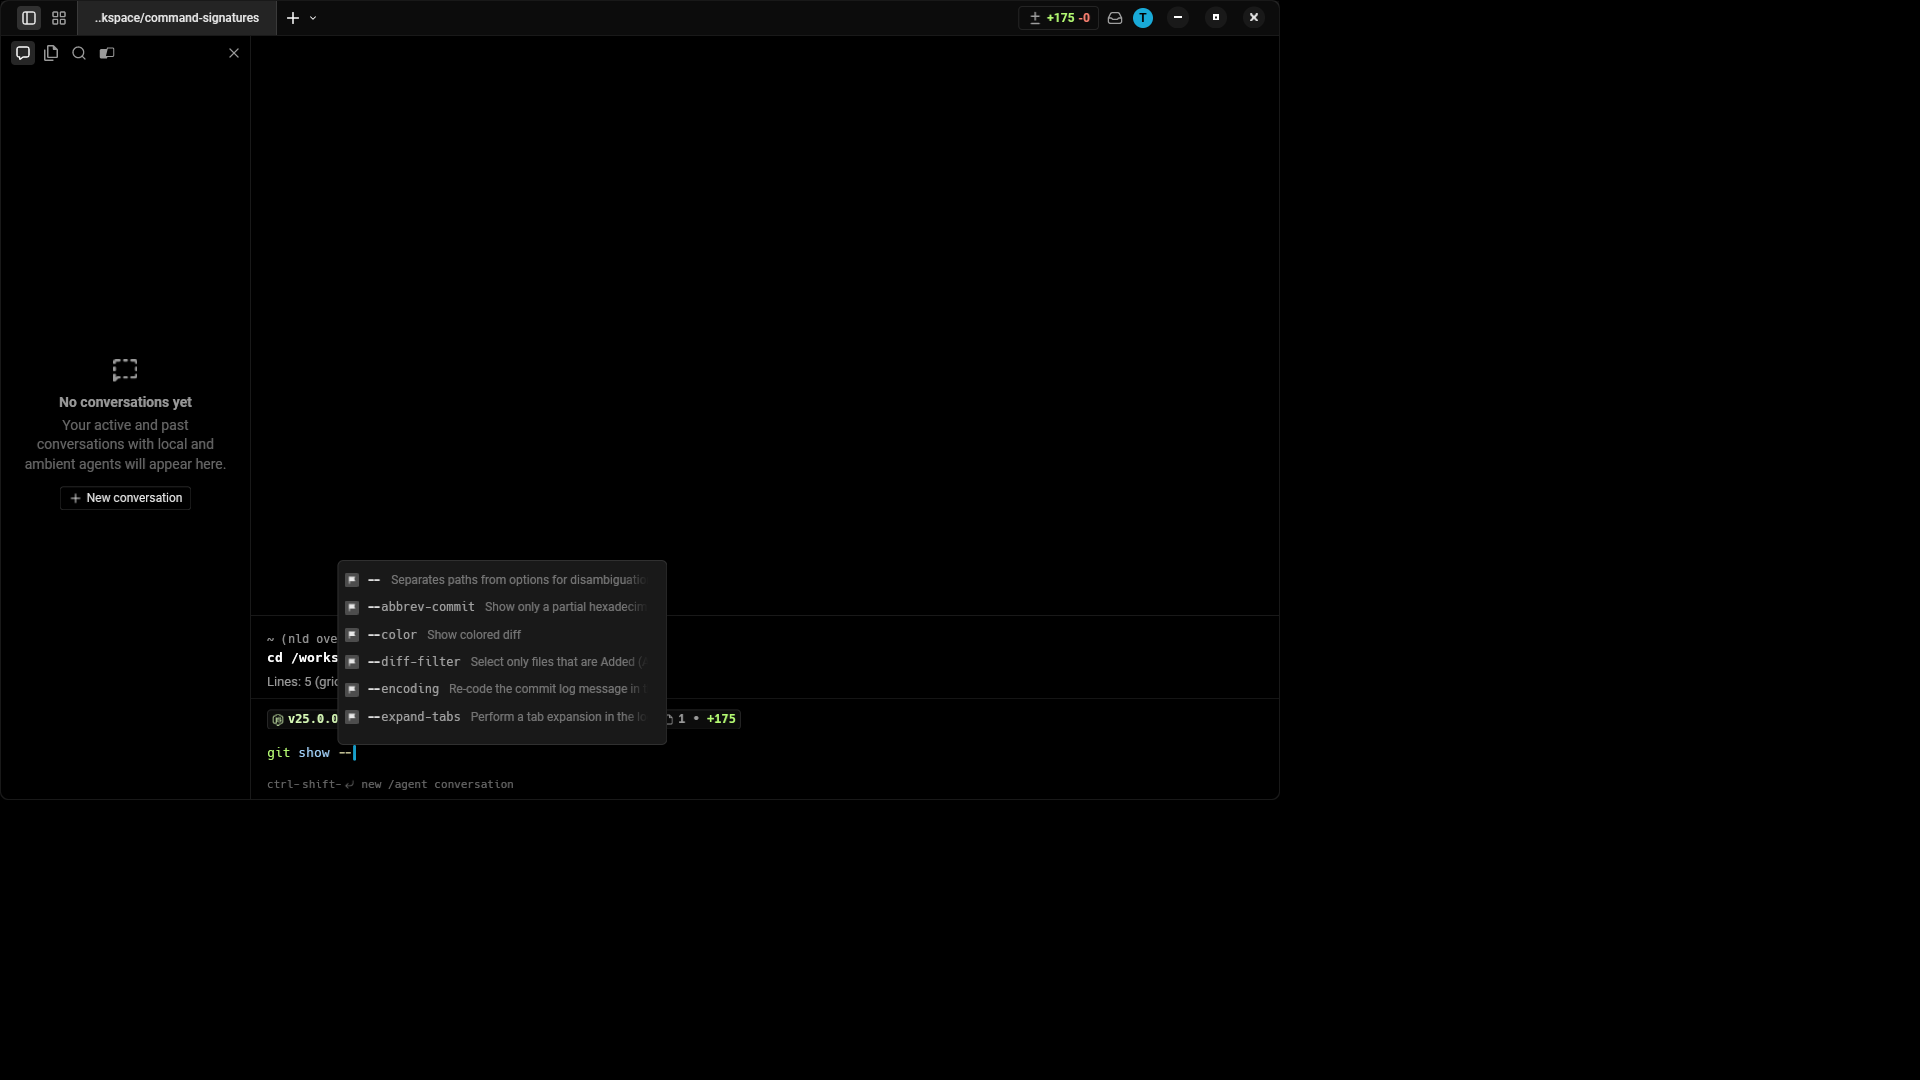This screenshot has width=1920, height=1080.
Task: Pick the --diff-filter completion suggestion
Action: point(502,662)
